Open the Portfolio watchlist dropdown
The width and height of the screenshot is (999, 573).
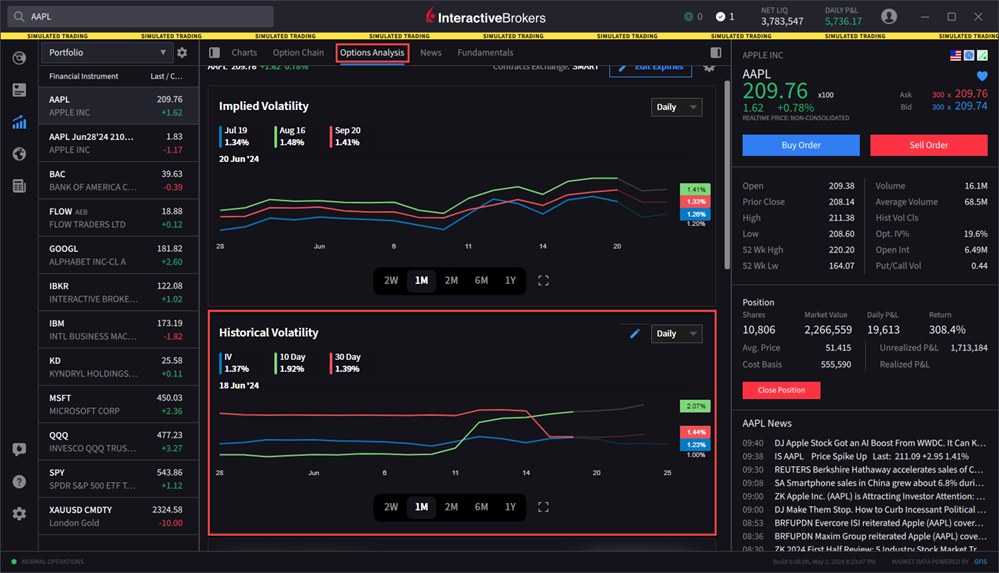click(x=107, y=53)
